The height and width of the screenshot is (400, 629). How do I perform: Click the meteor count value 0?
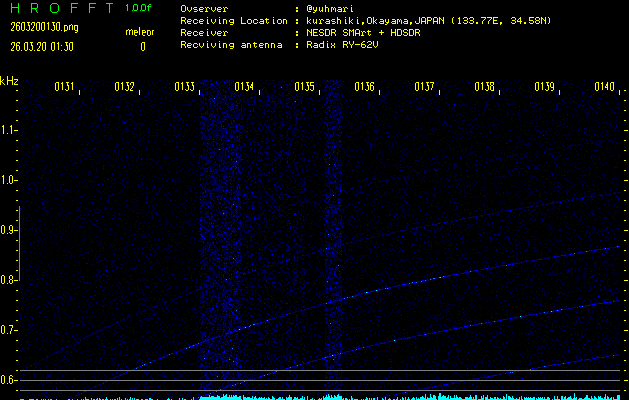tap(142, 46)
